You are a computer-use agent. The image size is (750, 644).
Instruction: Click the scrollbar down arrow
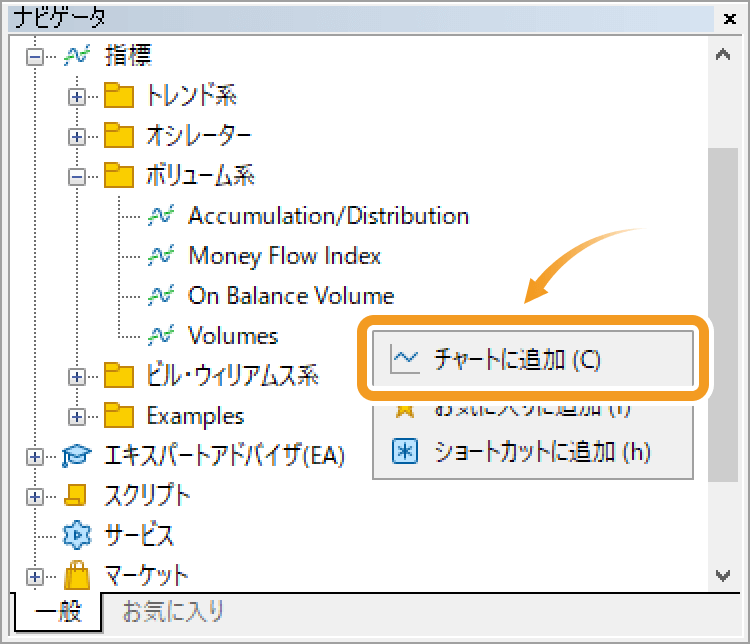pyautogui.click(x=723, y=575)
